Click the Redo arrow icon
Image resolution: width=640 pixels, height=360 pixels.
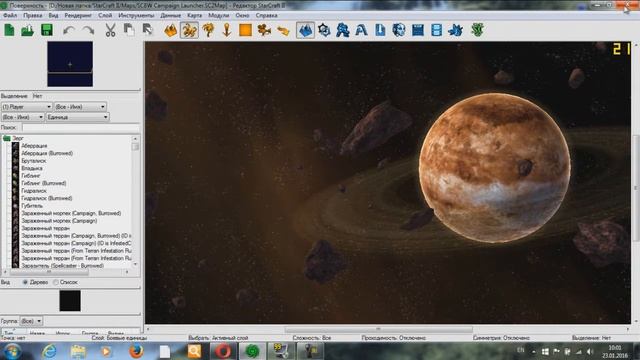click(x=88, y=30)
